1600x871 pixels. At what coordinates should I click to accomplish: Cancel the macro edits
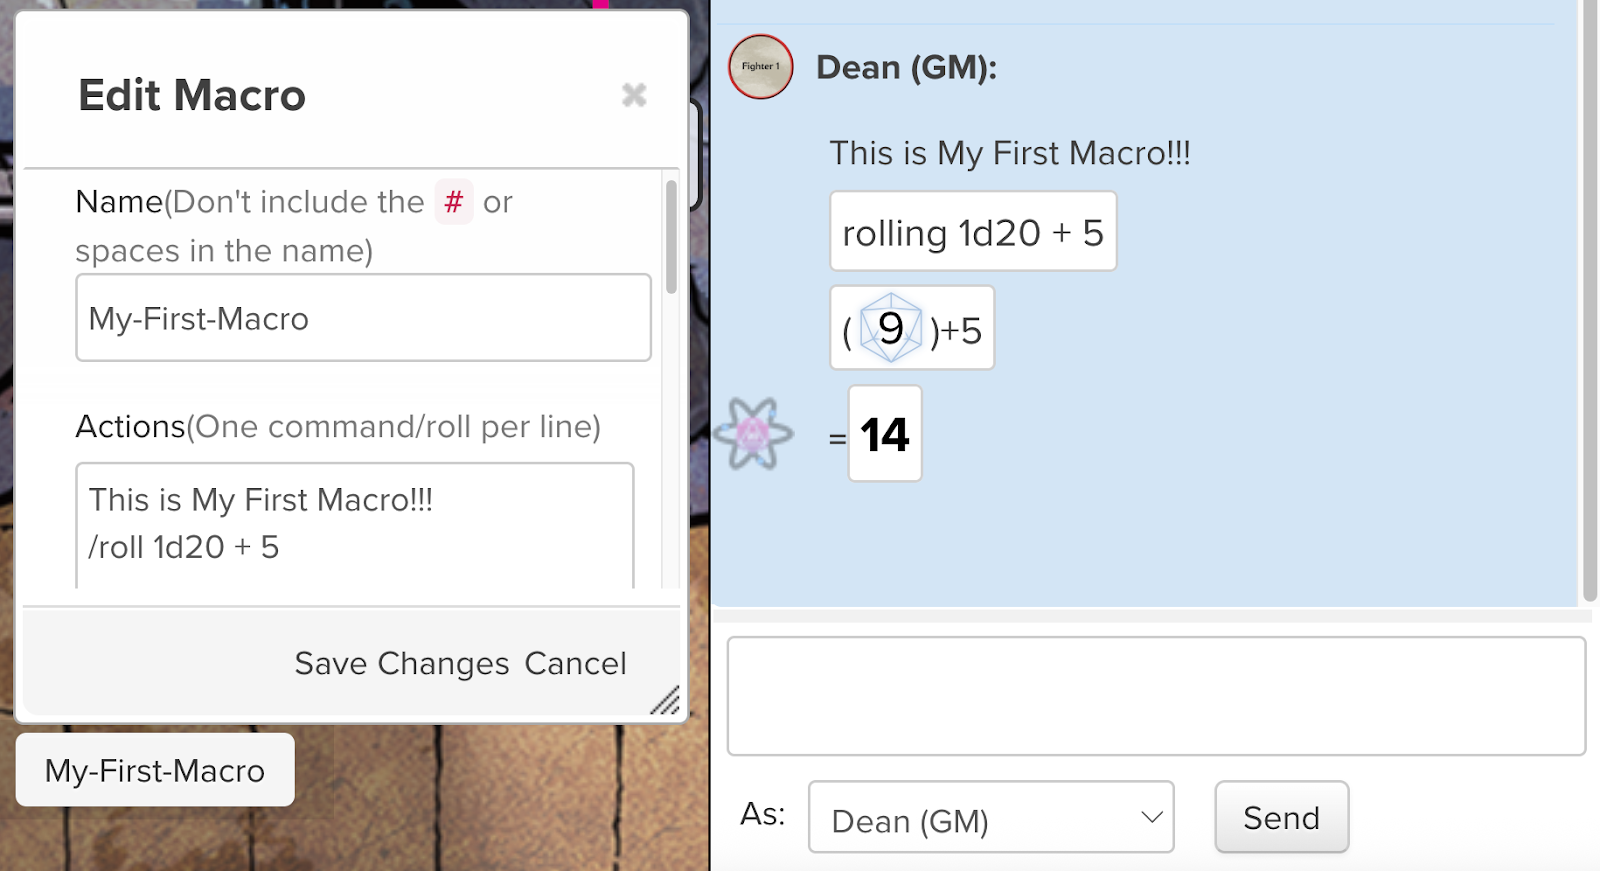[575, 664]
